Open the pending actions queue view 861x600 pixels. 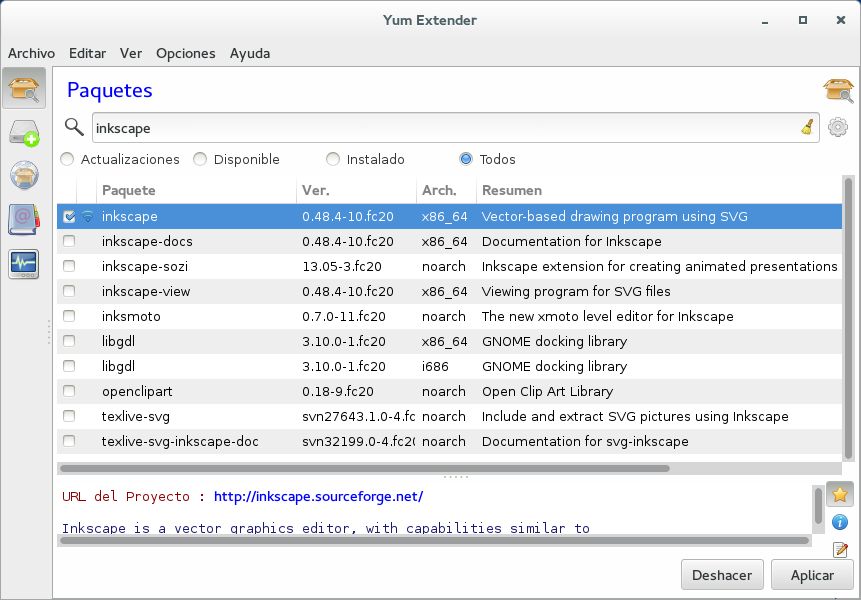[24, 133]
